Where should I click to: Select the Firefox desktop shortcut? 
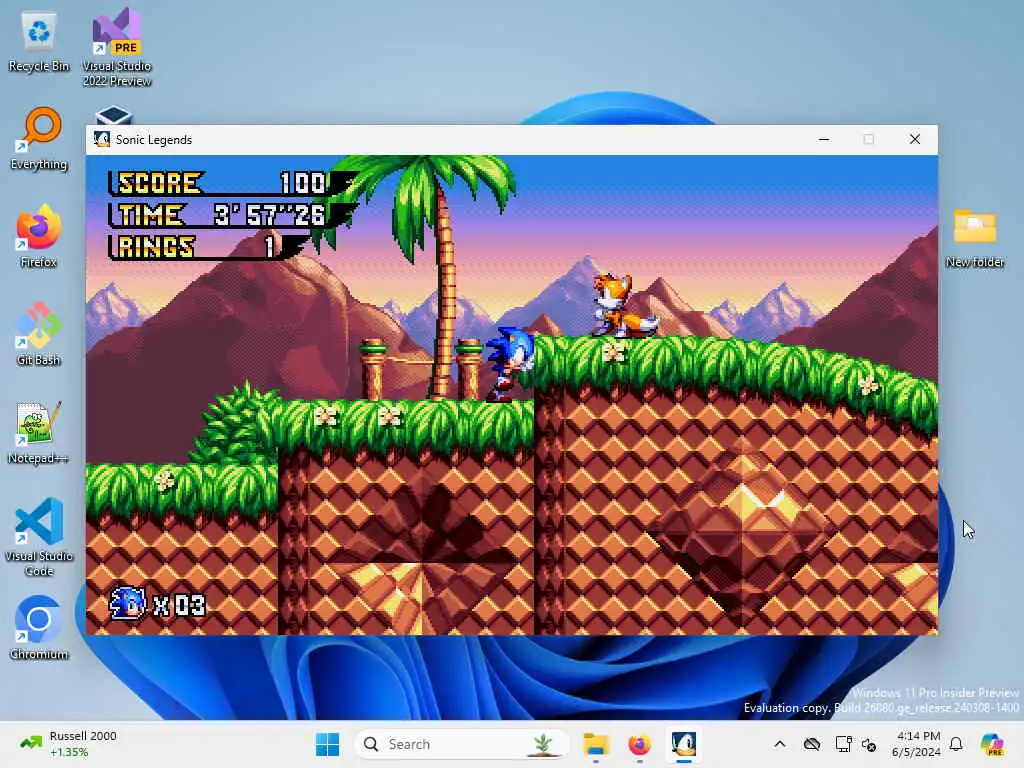[x=39, y=236]
